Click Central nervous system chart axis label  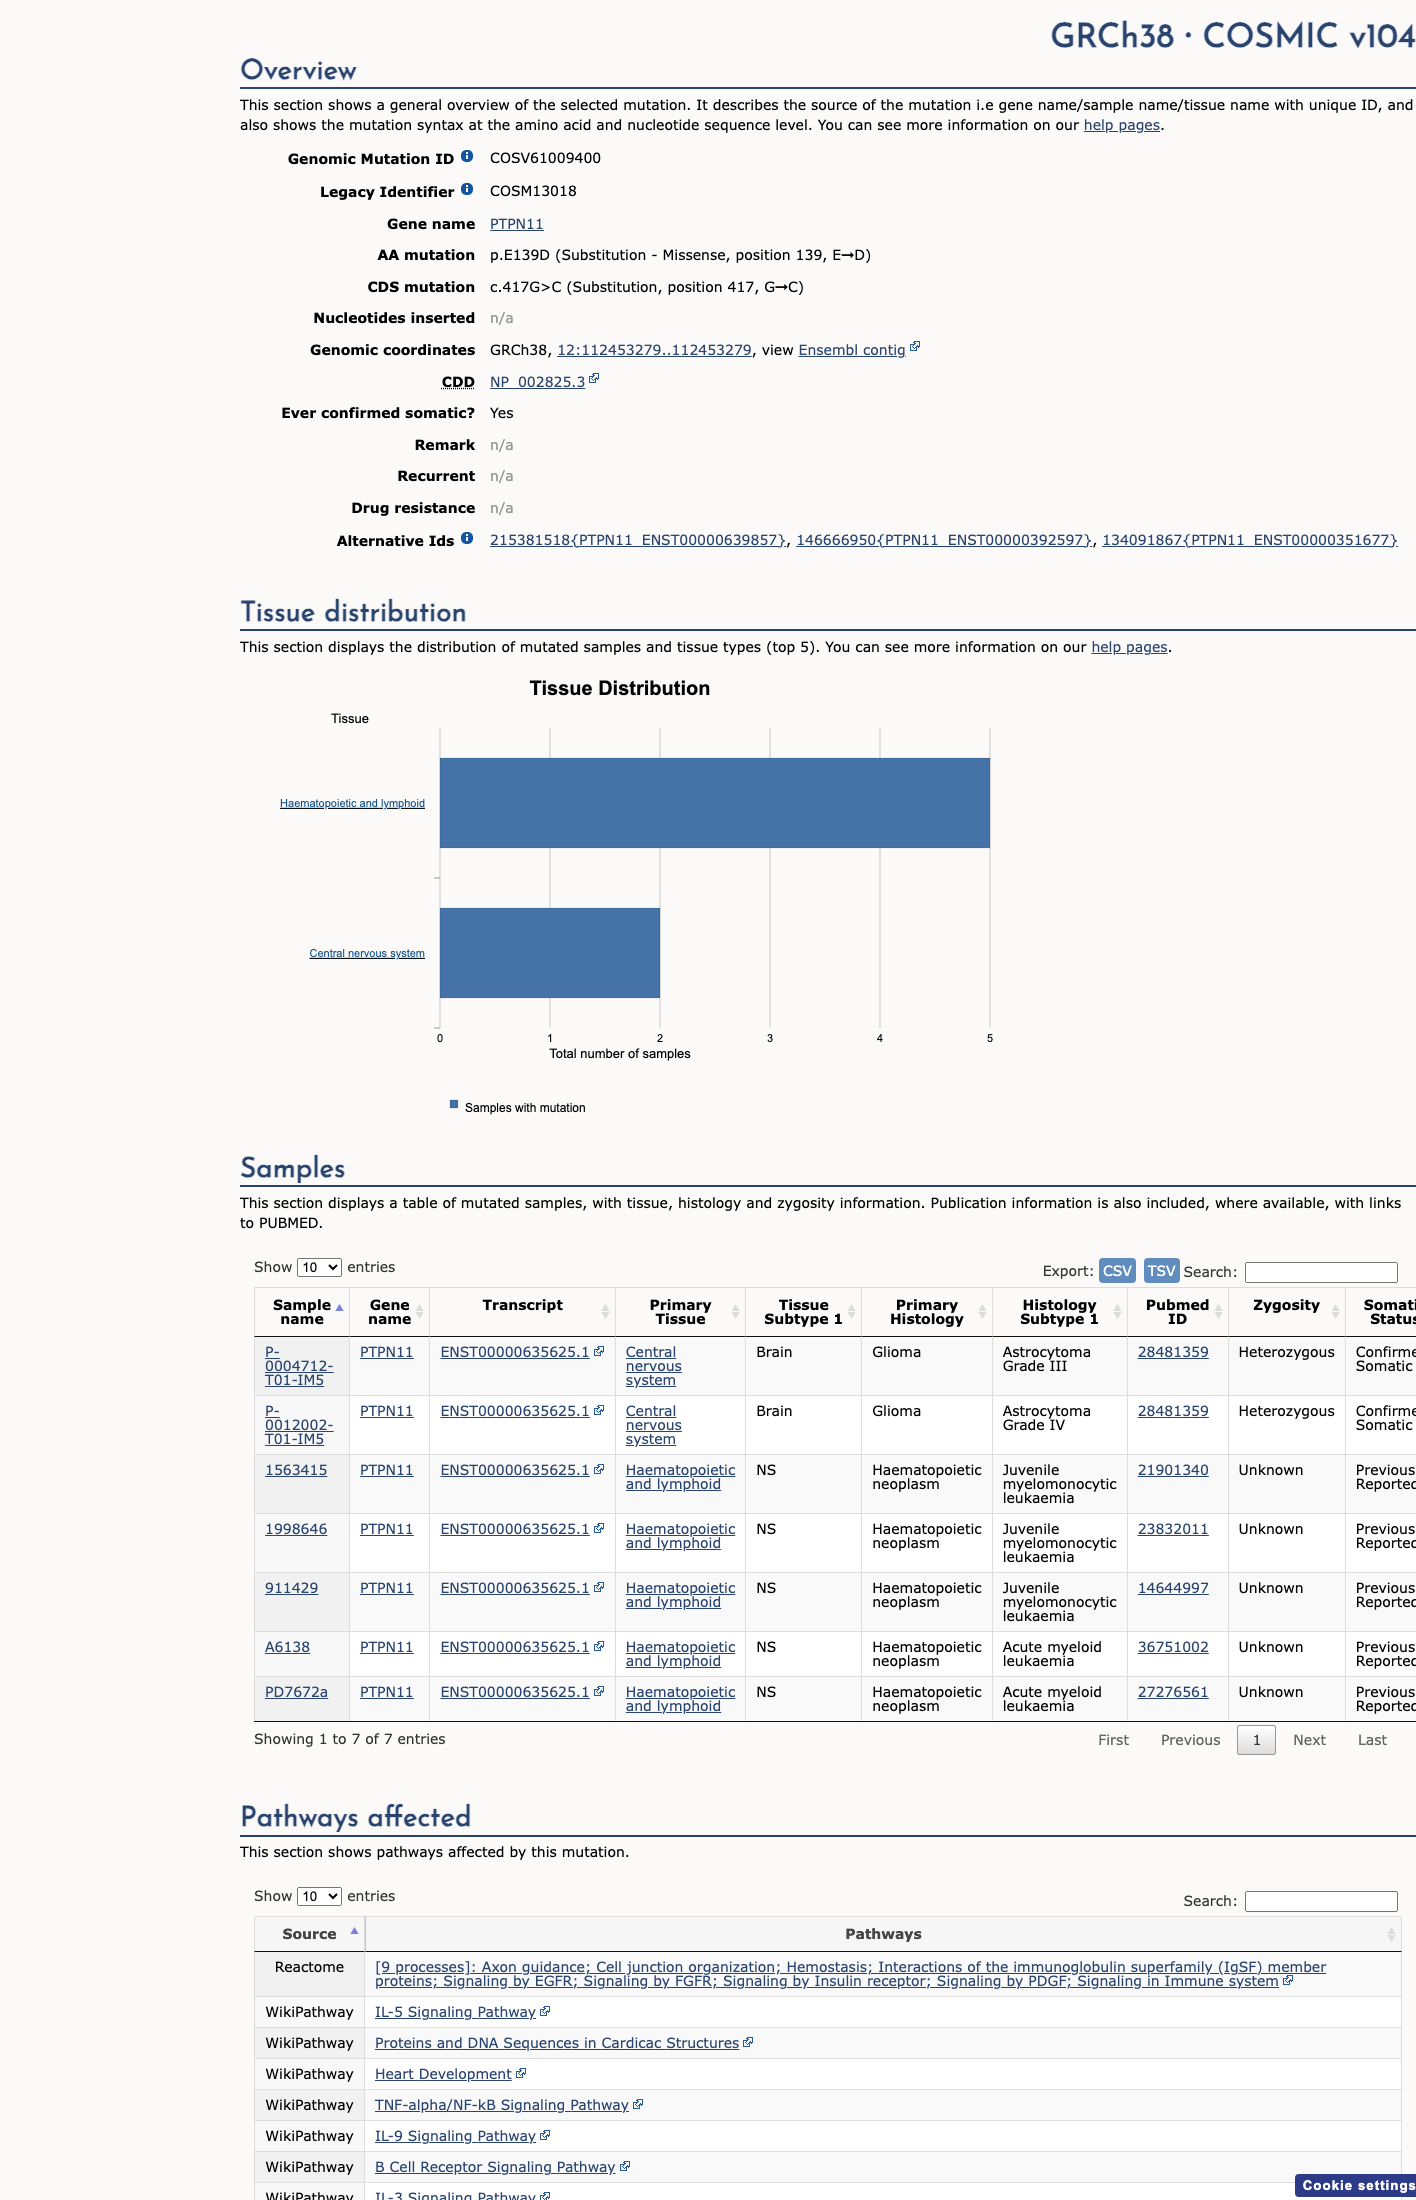tap(367, 953)
